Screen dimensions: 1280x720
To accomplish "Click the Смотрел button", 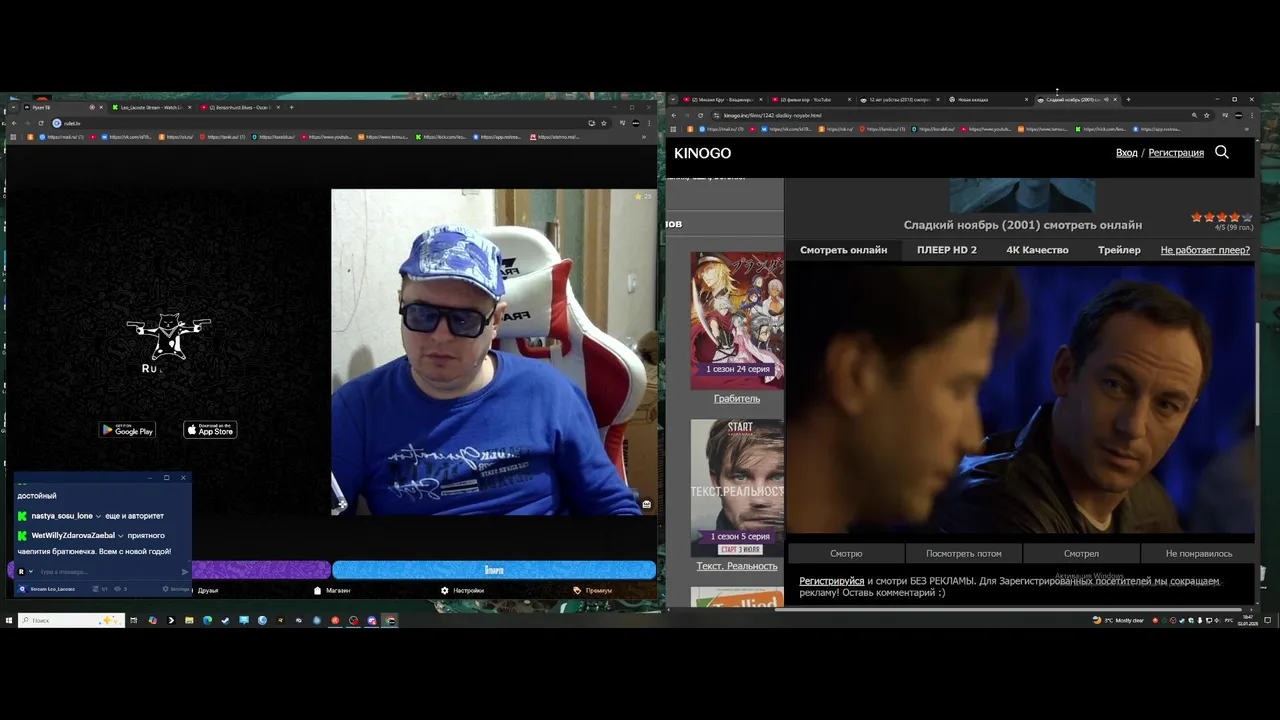I will [1081, 553].
